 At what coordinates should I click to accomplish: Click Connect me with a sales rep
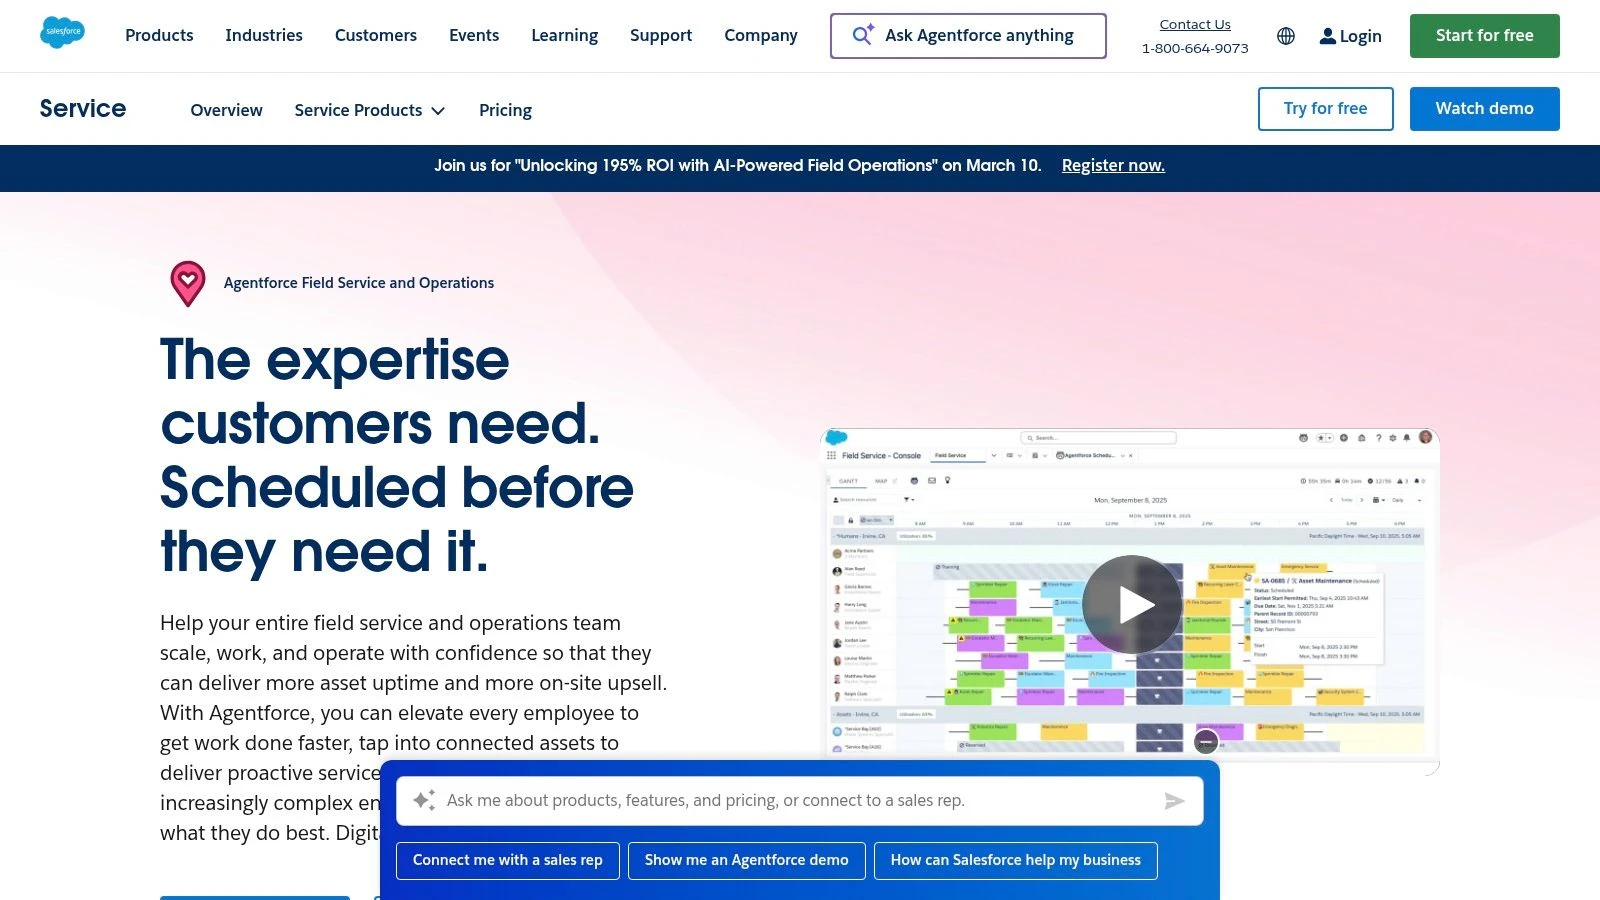pyautogui.click(x=507, y=860)
